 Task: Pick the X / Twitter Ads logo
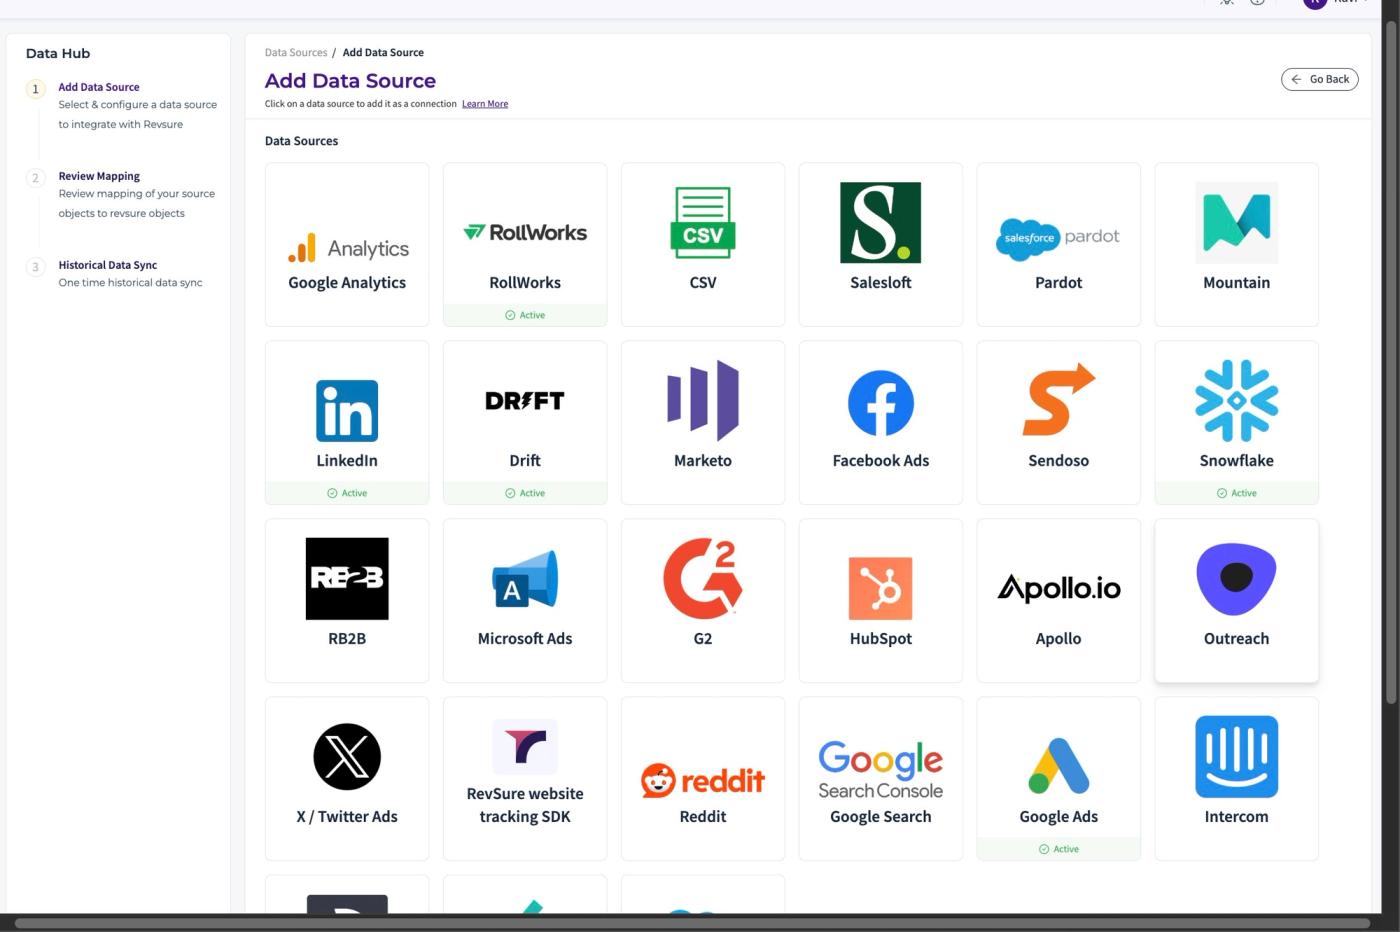347,757
